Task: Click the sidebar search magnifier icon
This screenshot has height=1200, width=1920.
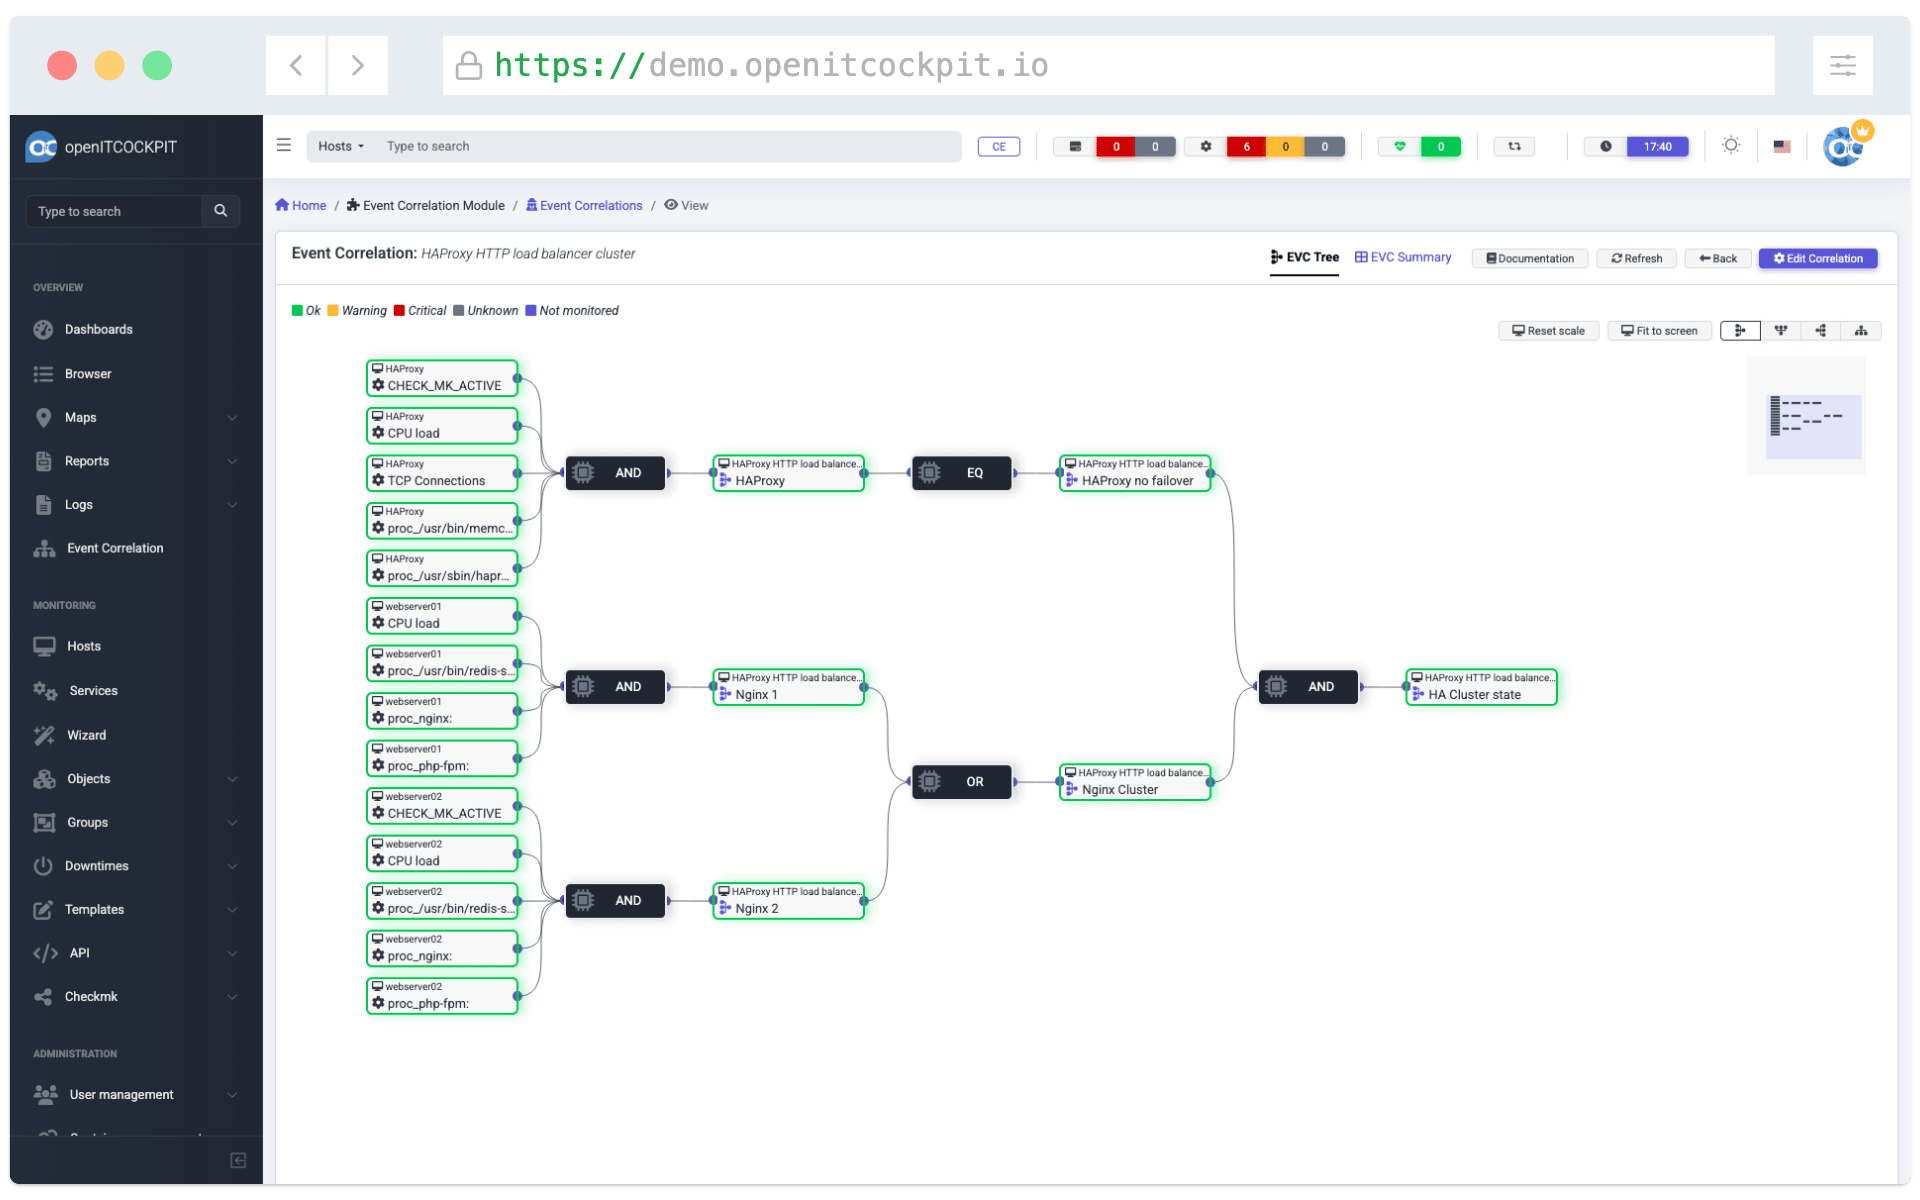Action: point(221,211)
